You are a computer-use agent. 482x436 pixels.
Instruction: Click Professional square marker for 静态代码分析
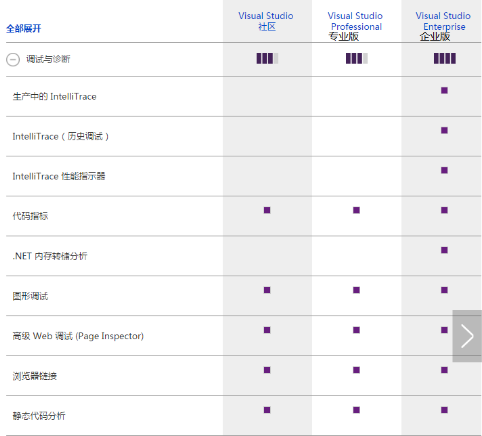[x=356, y=410]
